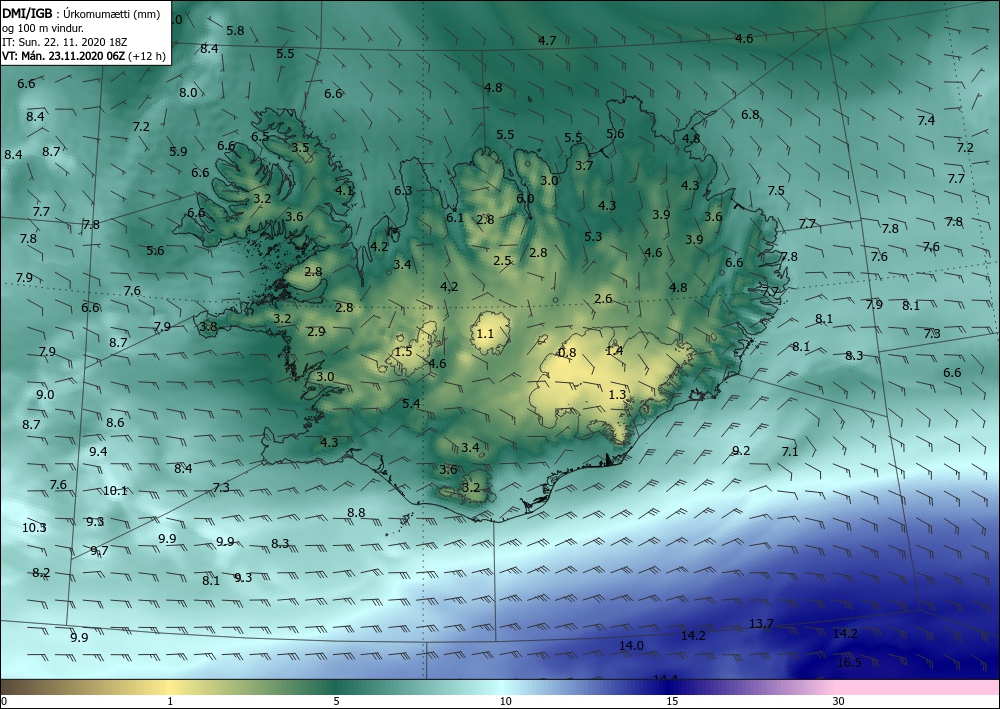The height and width of the screenshot is (709, 1000).
Task: Click the map value 5.4
Action: [411, 404]
